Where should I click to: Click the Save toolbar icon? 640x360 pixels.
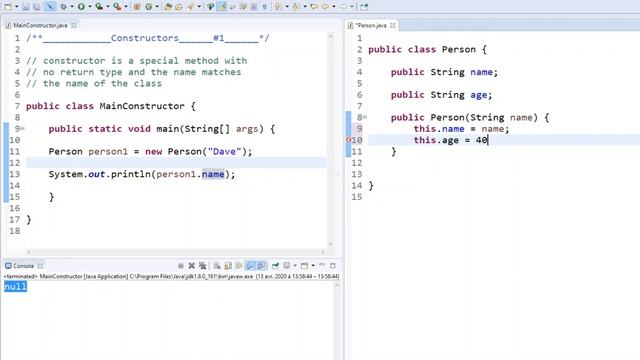coord(25,7)
